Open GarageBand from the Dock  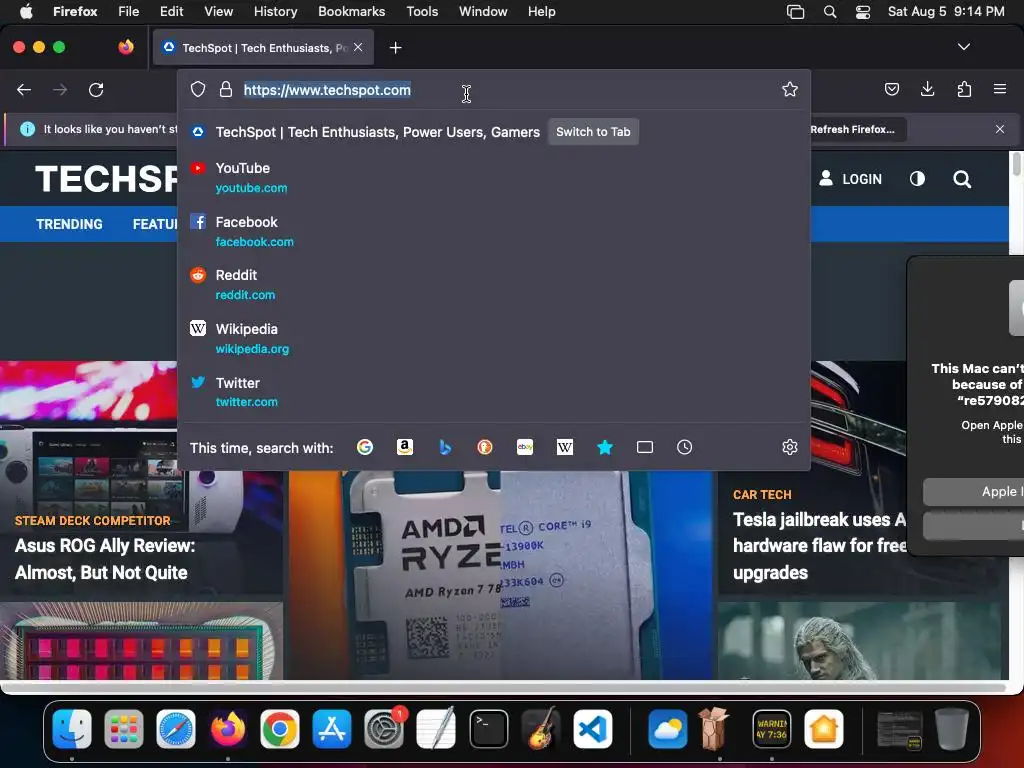click(541, 729)
